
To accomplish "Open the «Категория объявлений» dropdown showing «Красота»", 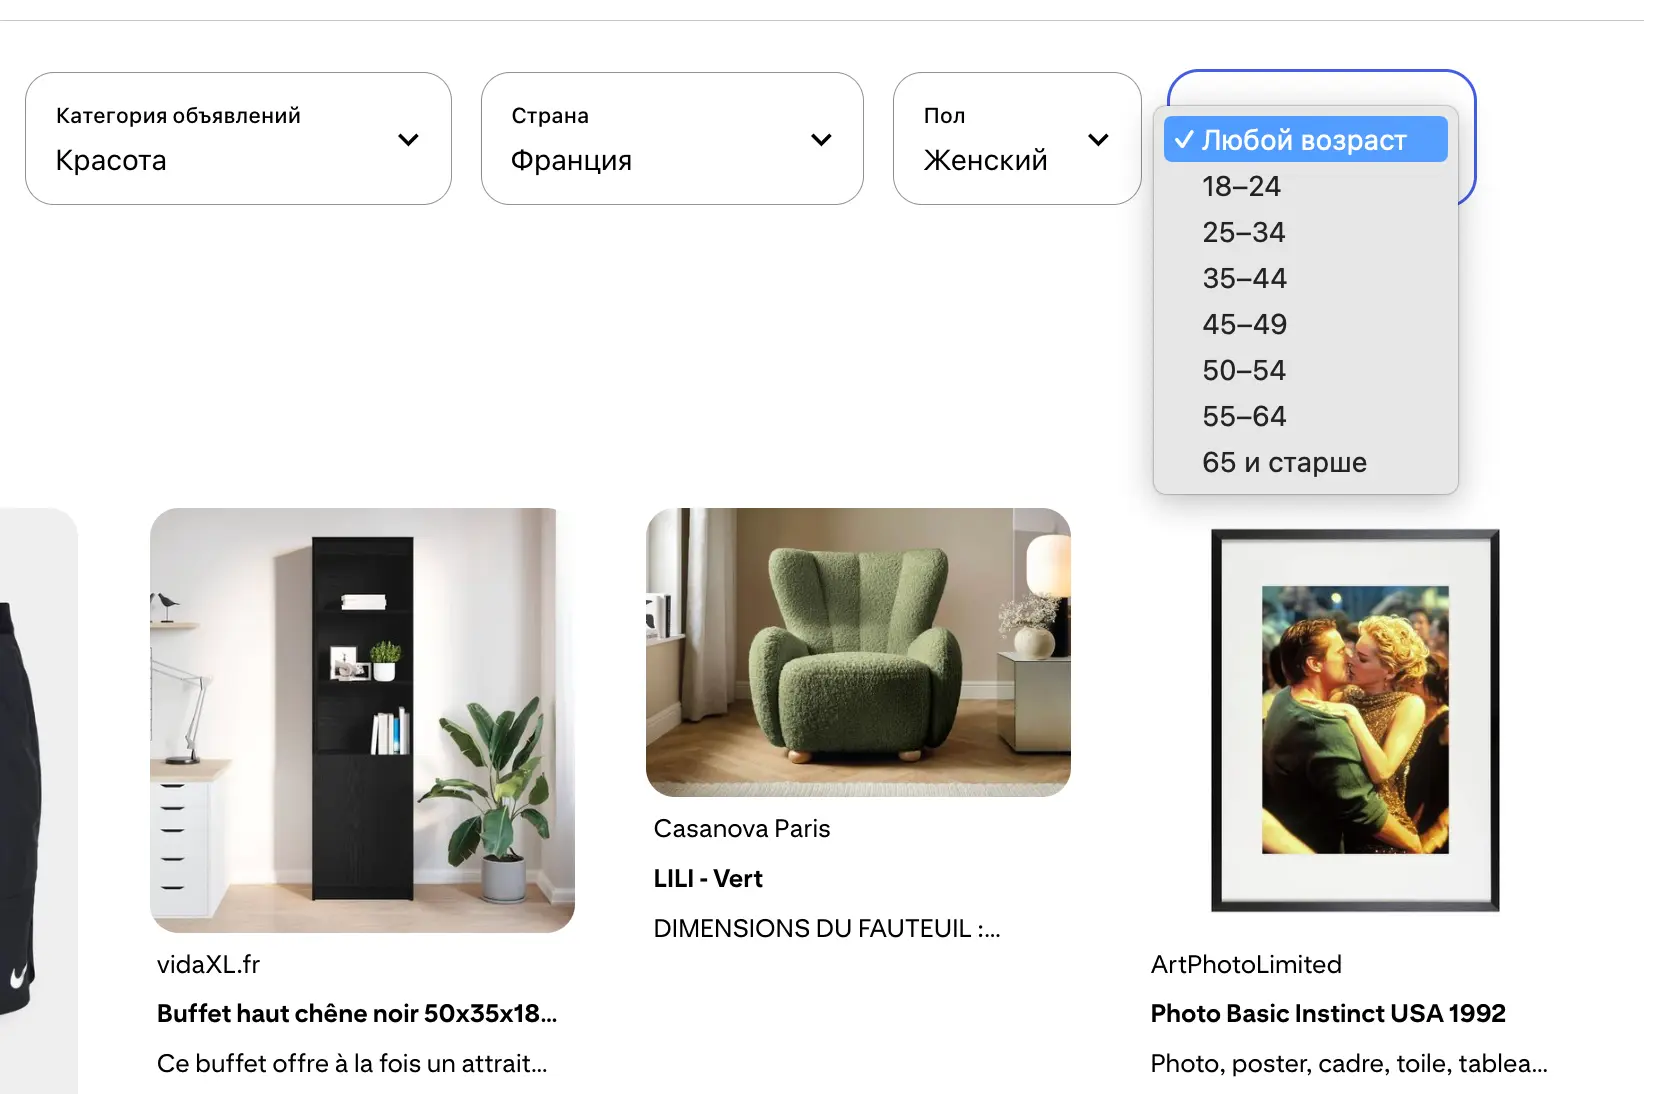I will [238, 138].
